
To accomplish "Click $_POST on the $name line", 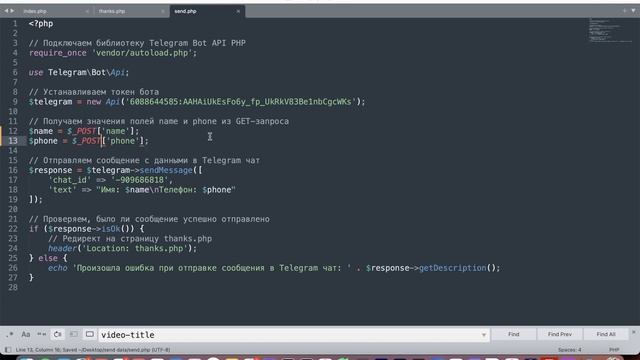I will (81, 131).
